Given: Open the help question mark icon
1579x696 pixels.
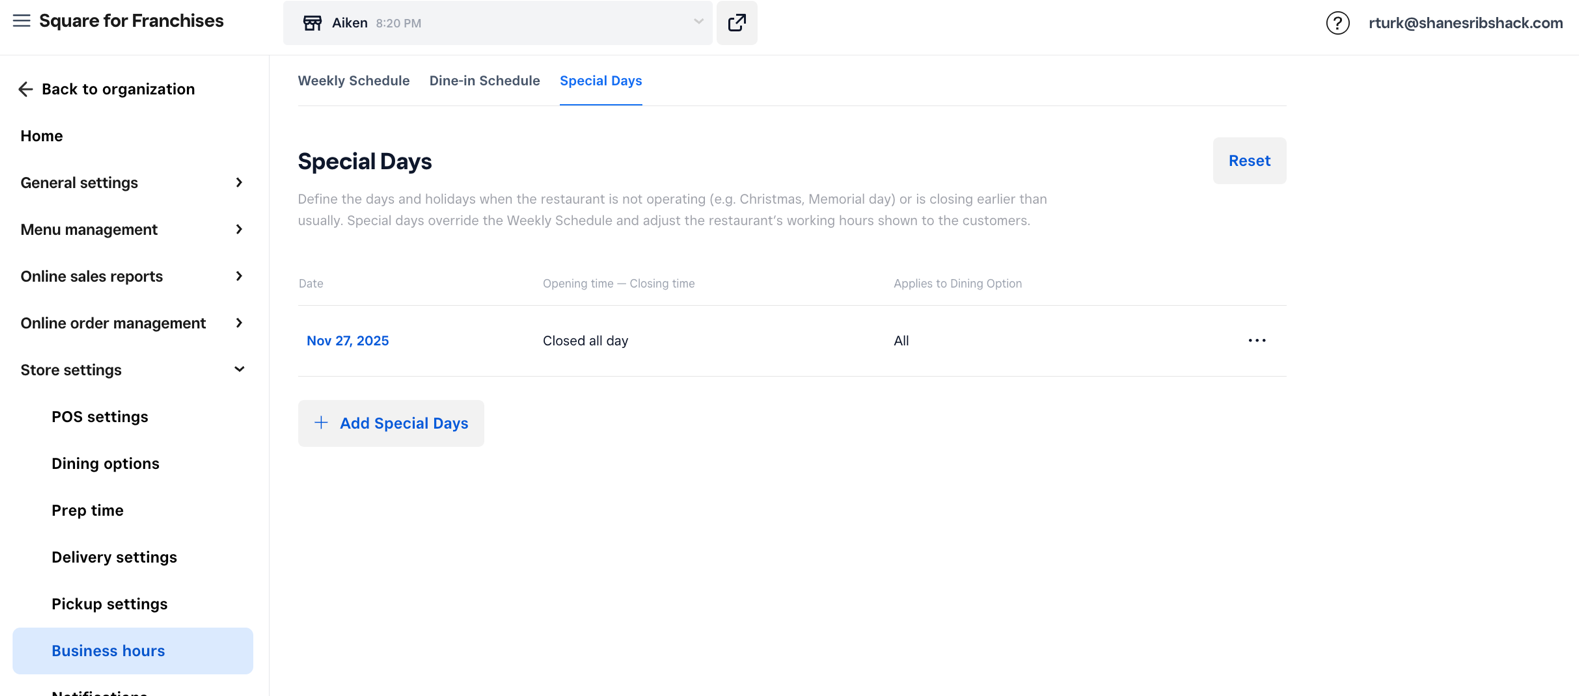Looking at the screenshot, I should (1337, 23).
